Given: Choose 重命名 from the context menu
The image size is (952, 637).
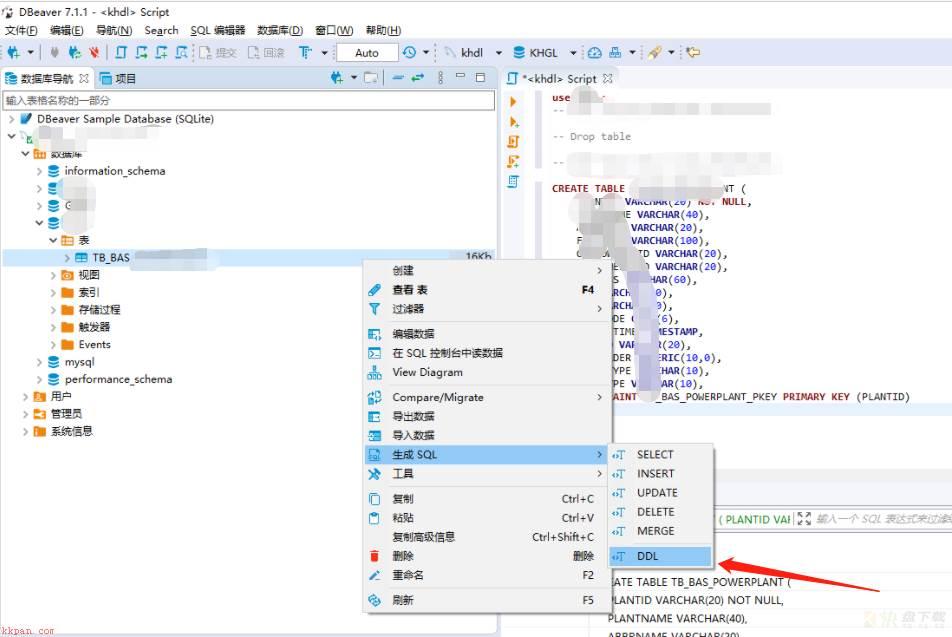Looking at the screenshot, I should pos(486,575).
